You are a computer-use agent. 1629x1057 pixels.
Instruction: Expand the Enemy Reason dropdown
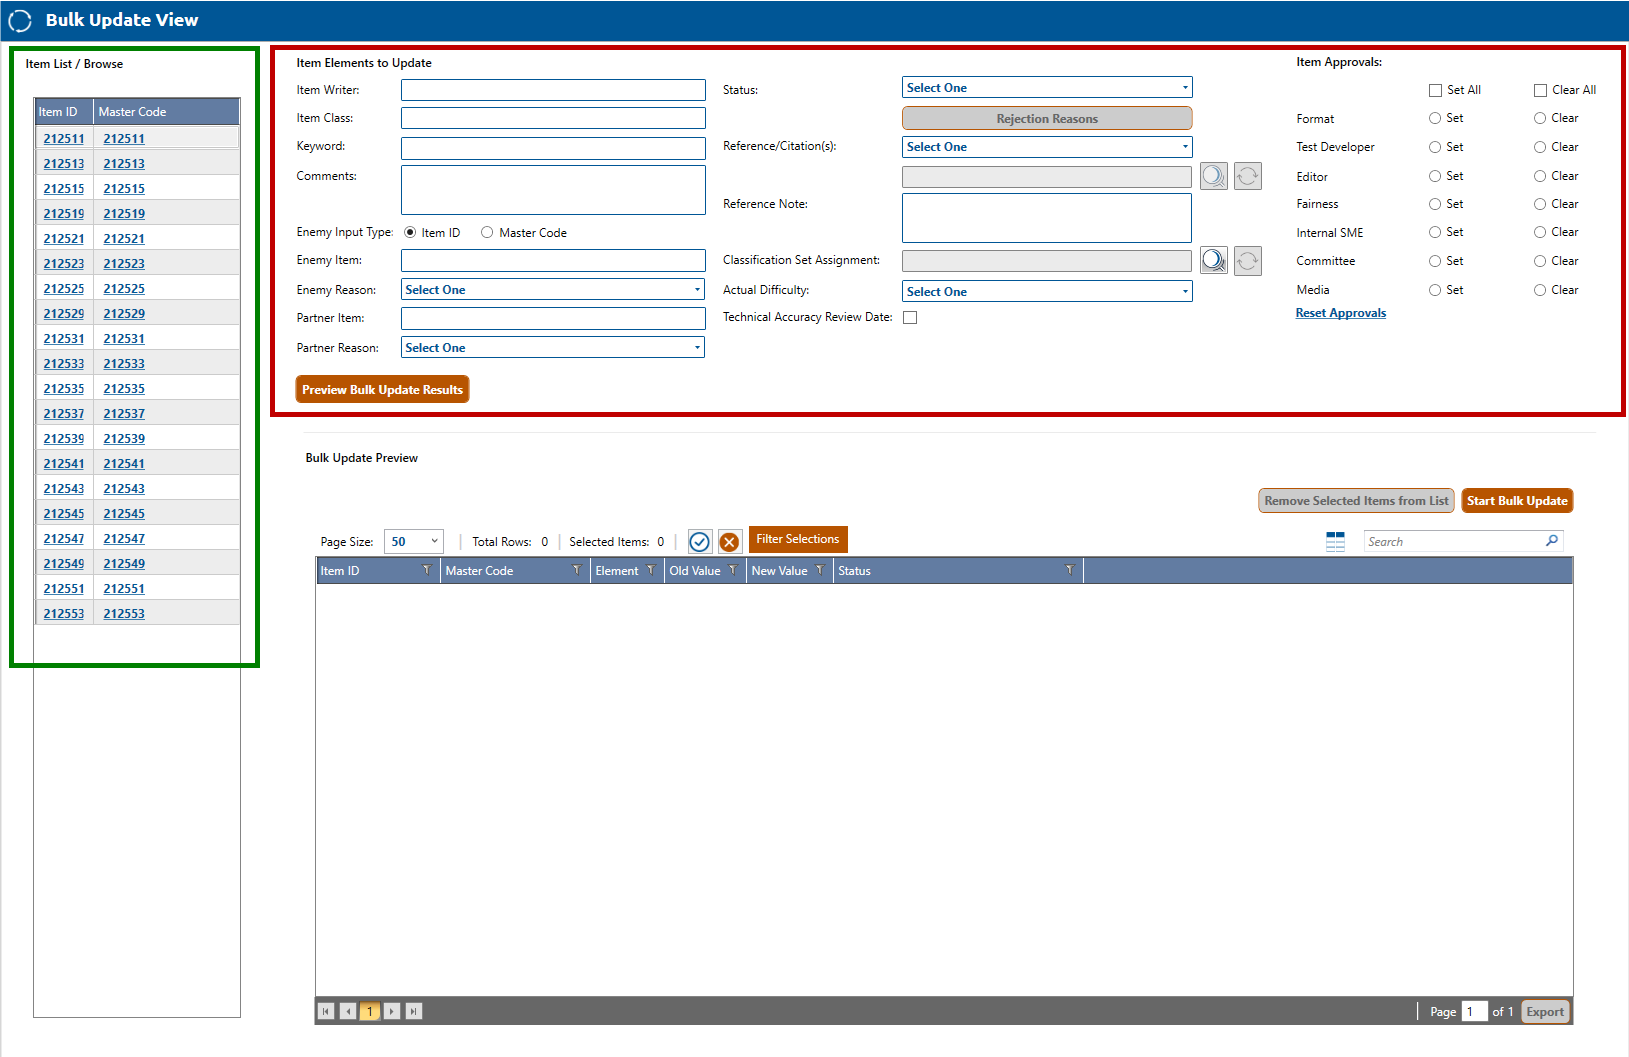[553, 290]
